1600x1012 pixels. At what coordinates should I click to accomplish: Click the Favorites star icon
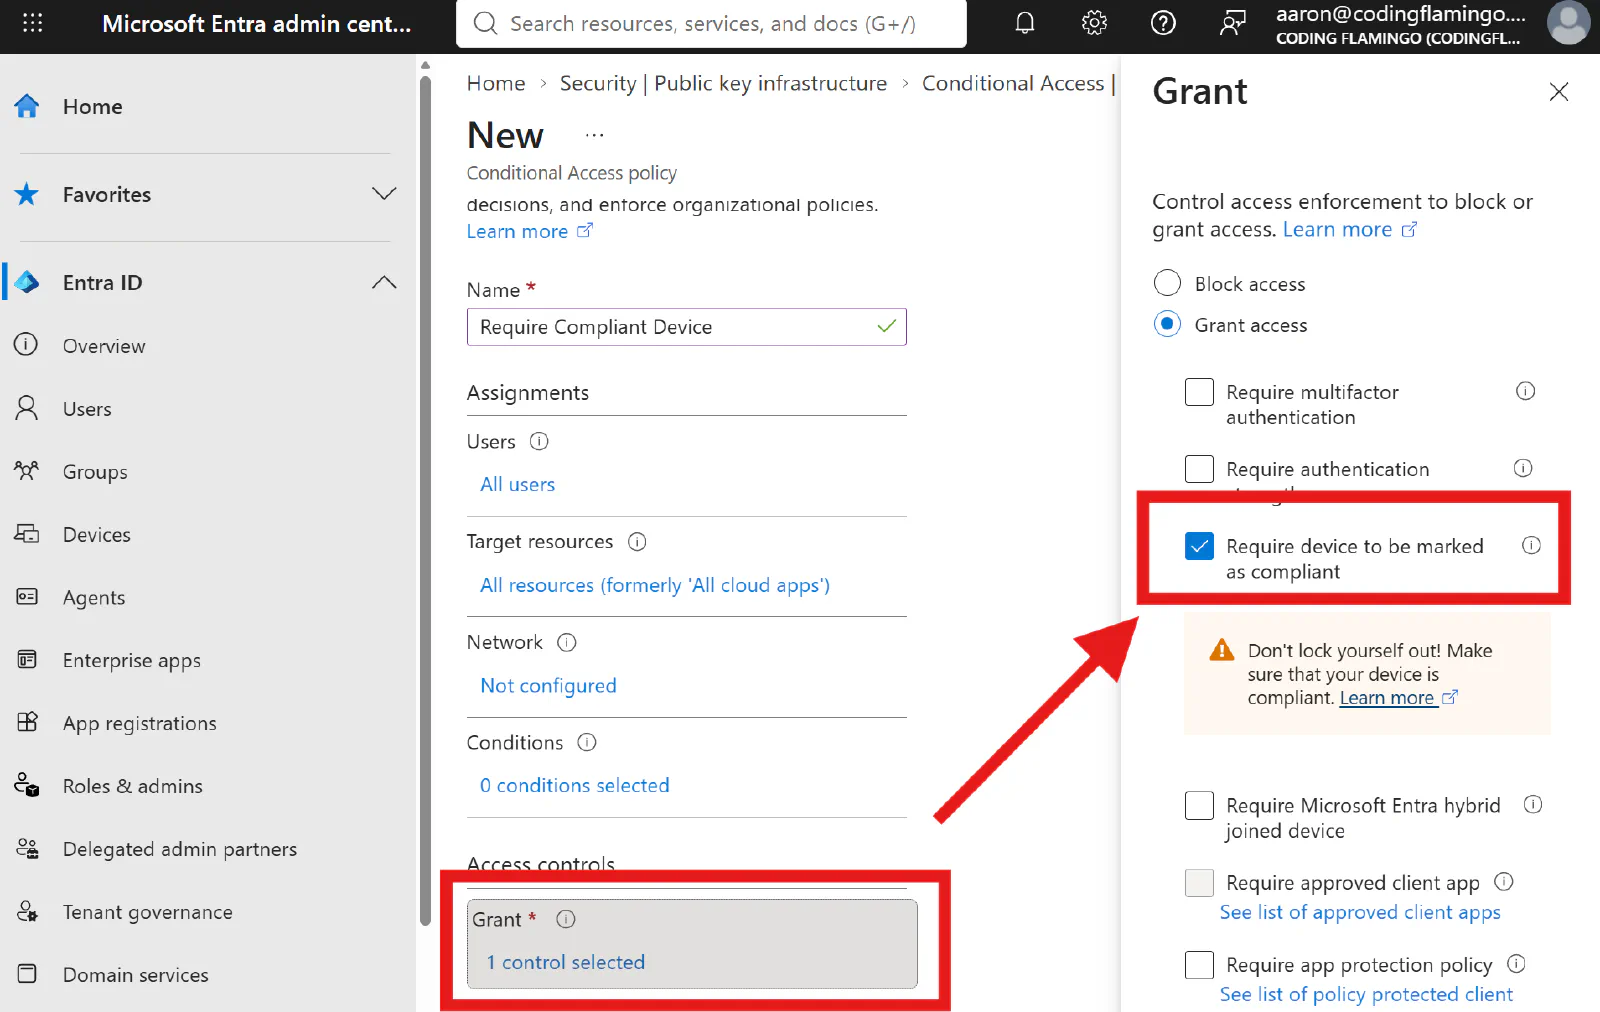[x=27, y=194]
